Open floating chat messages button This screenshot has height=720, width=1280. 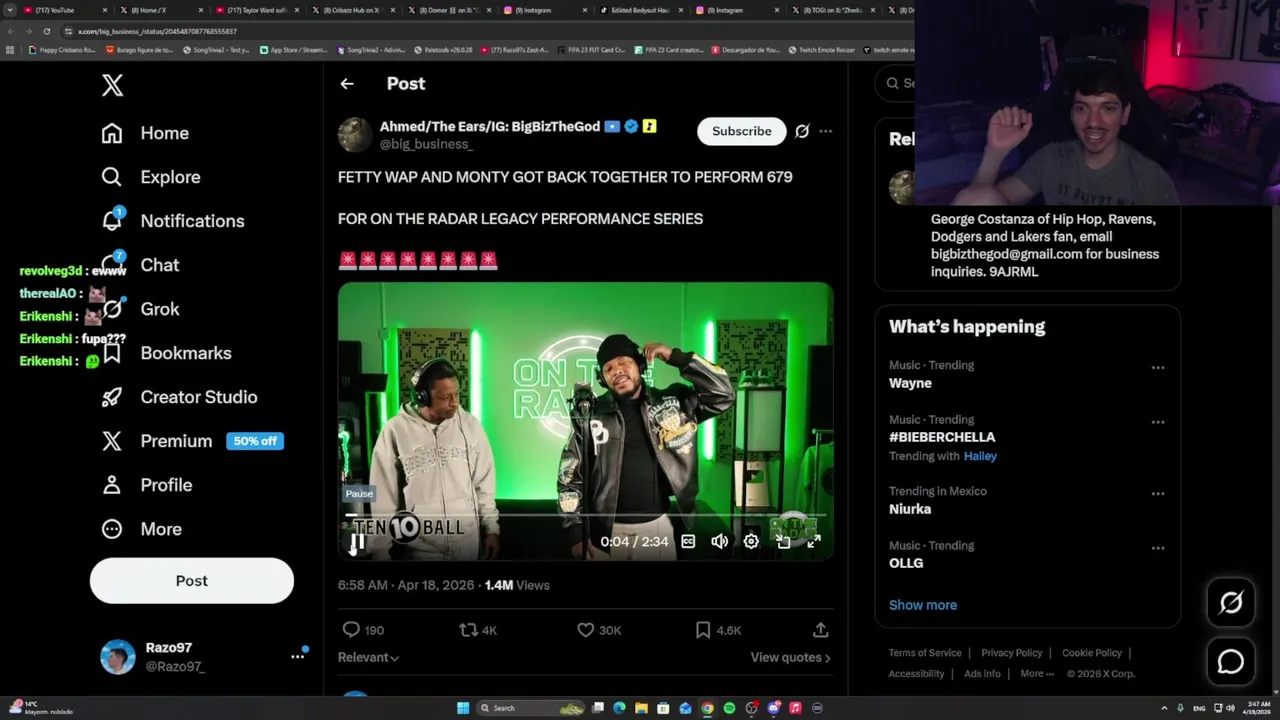(x=1230, y=662)
